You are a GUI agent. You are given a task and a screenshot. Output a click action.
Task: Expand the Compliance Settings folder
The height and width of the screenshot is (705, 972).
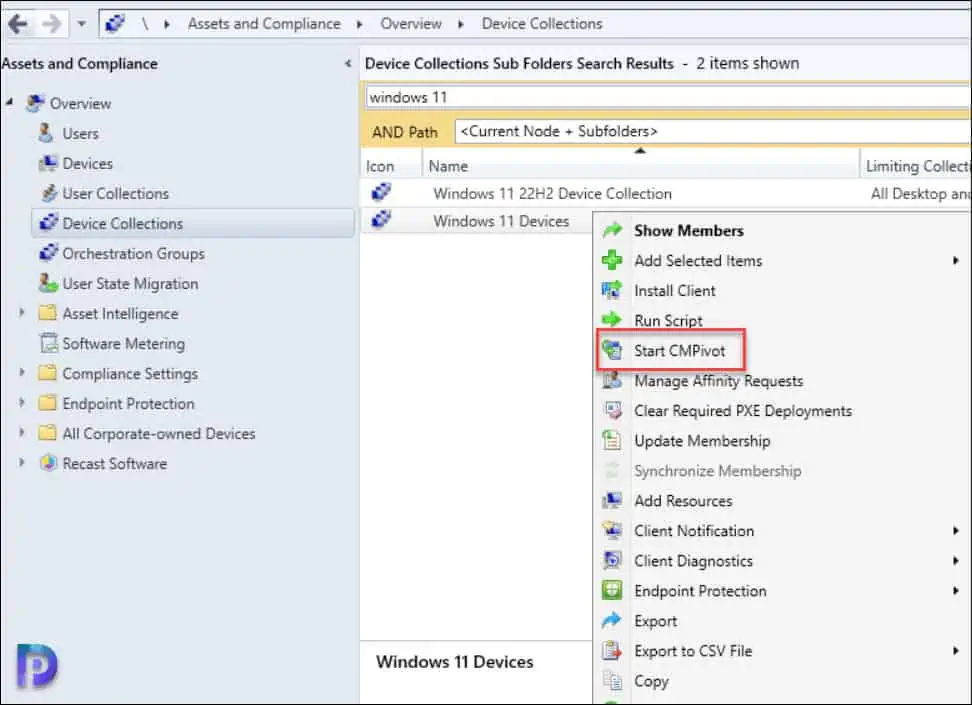22,372
